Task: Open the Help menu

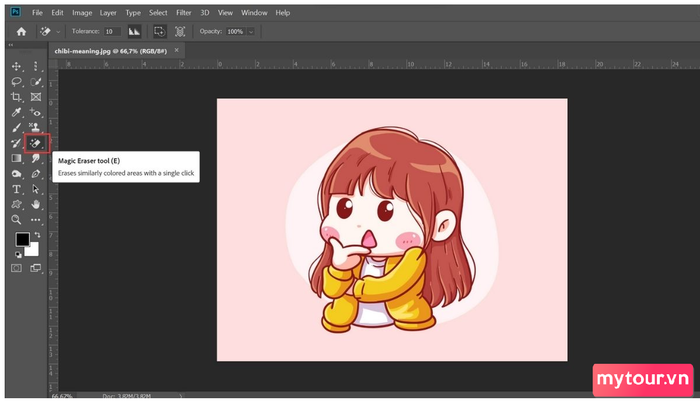Action: (283, 13)
